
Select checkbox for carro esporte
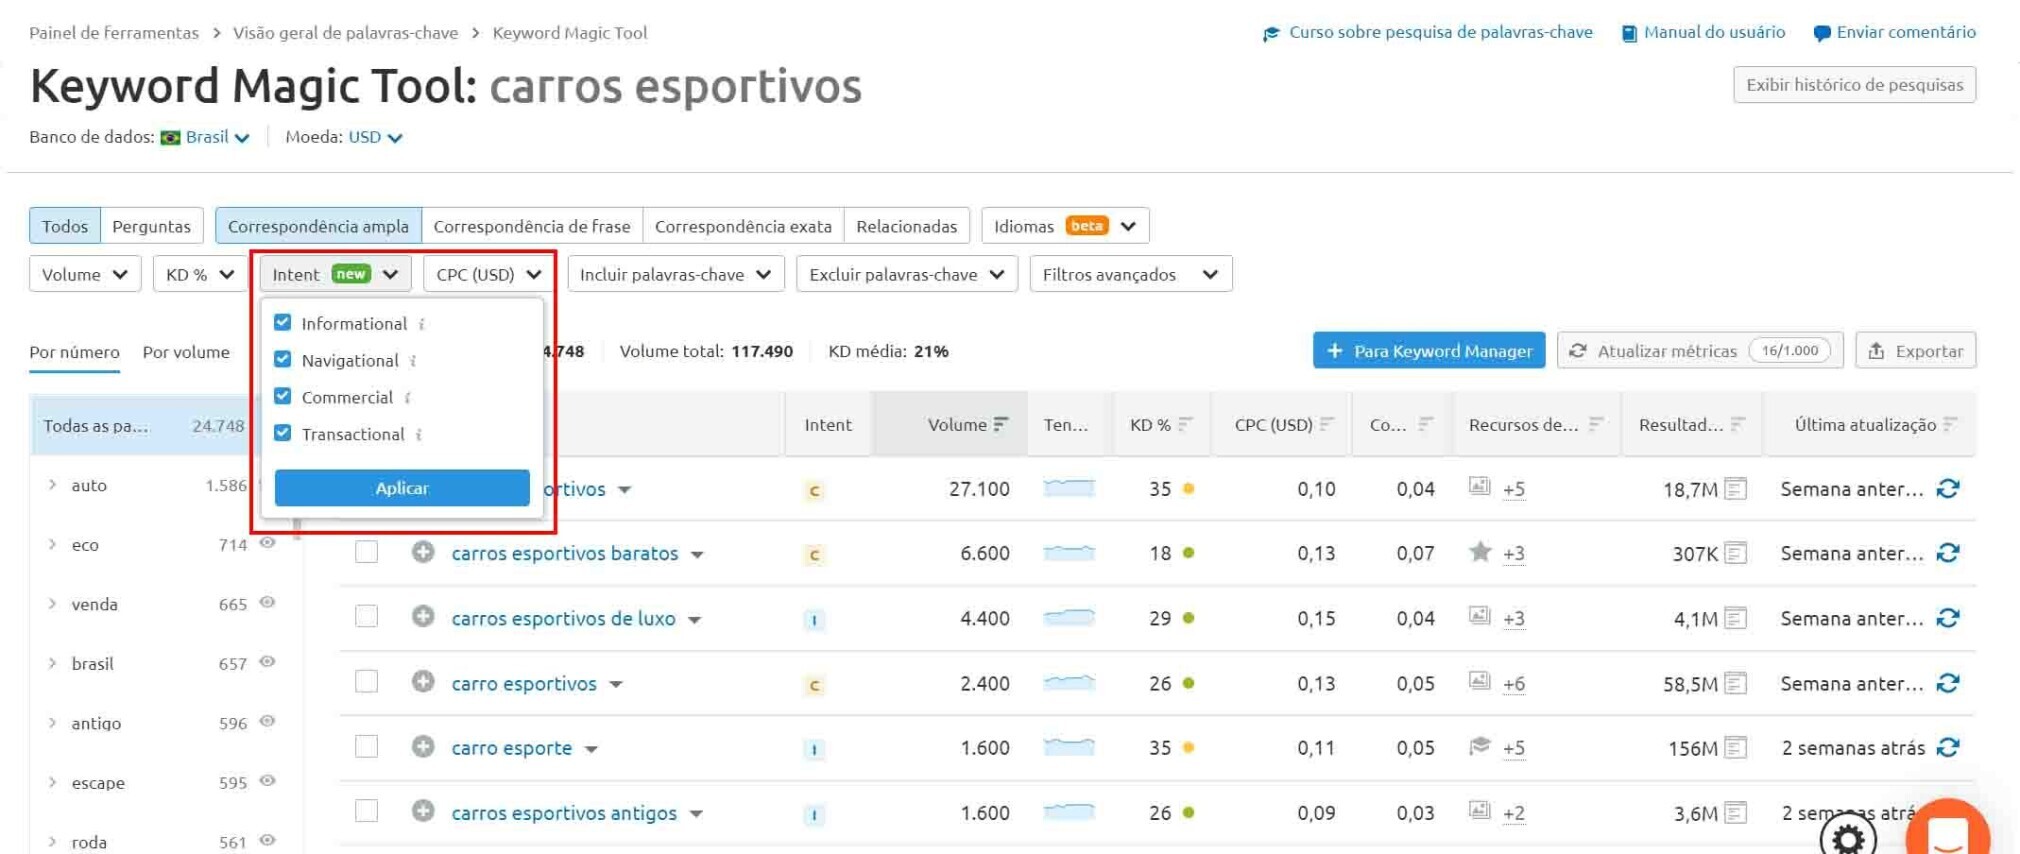point(367,747)
